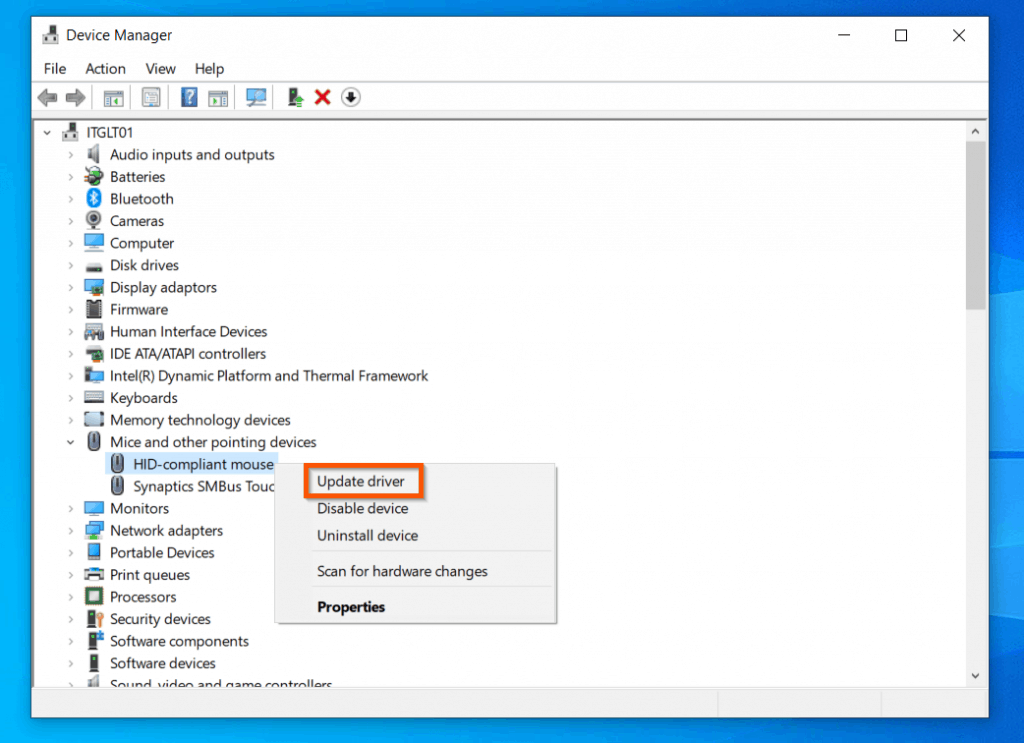Open the View menu
Image resolution: width=1024 pixels, height=743 pixels.
tap(160, 68)
